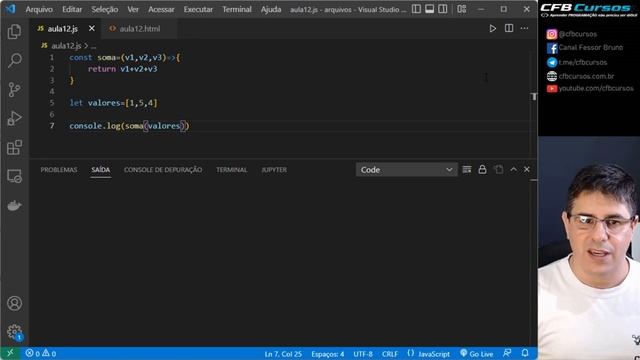Click the console.log(soma(valores)) line
Screen dimensions: 640x360
(x=129, y=126)
